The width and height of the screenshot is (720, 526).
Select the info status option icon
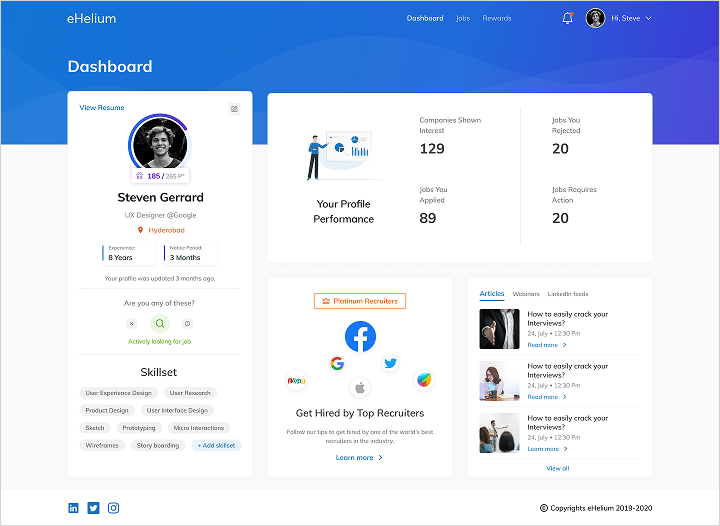click(x=187, y=324)
